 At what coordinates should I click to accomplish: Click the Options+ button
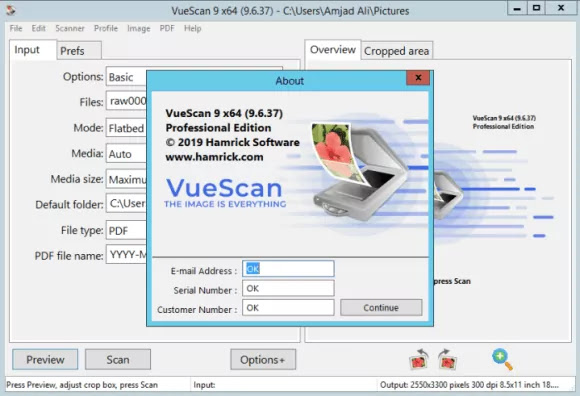[x=263, y=359]
